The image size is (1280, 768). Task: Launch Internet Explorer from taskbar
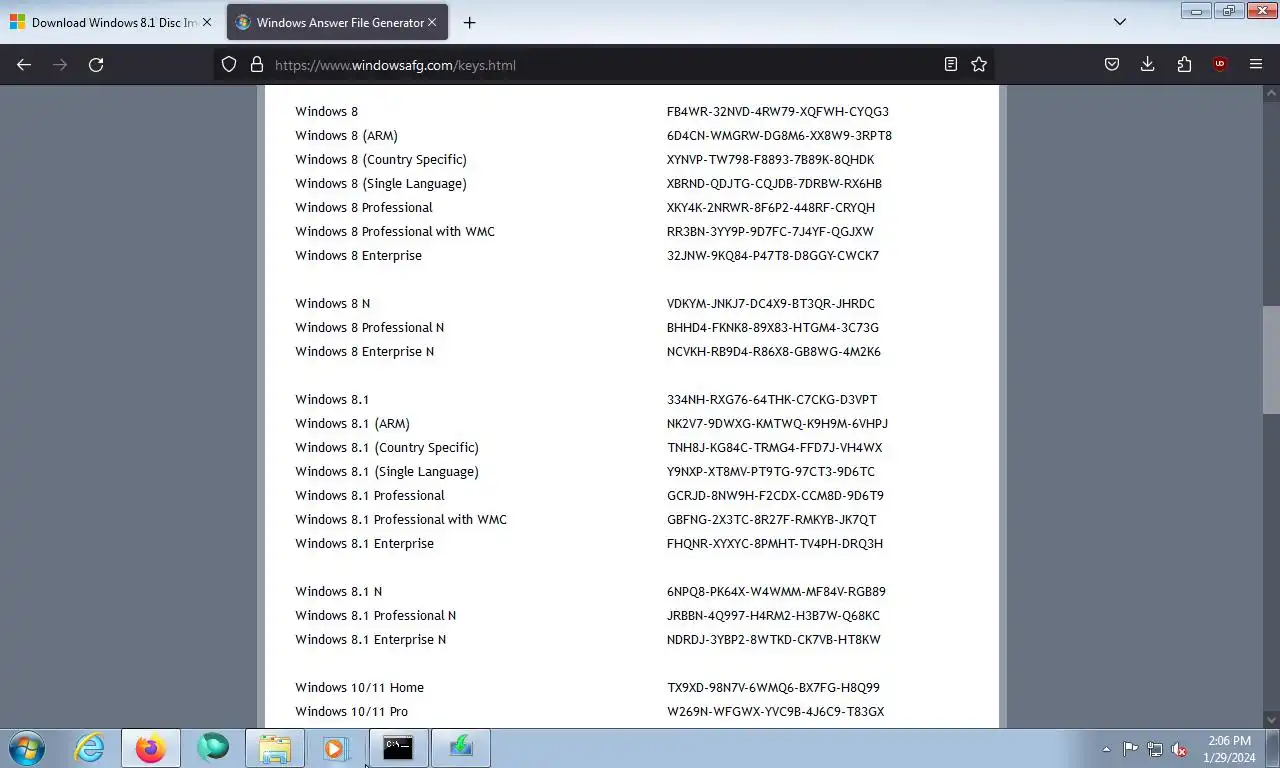point(90,748)
